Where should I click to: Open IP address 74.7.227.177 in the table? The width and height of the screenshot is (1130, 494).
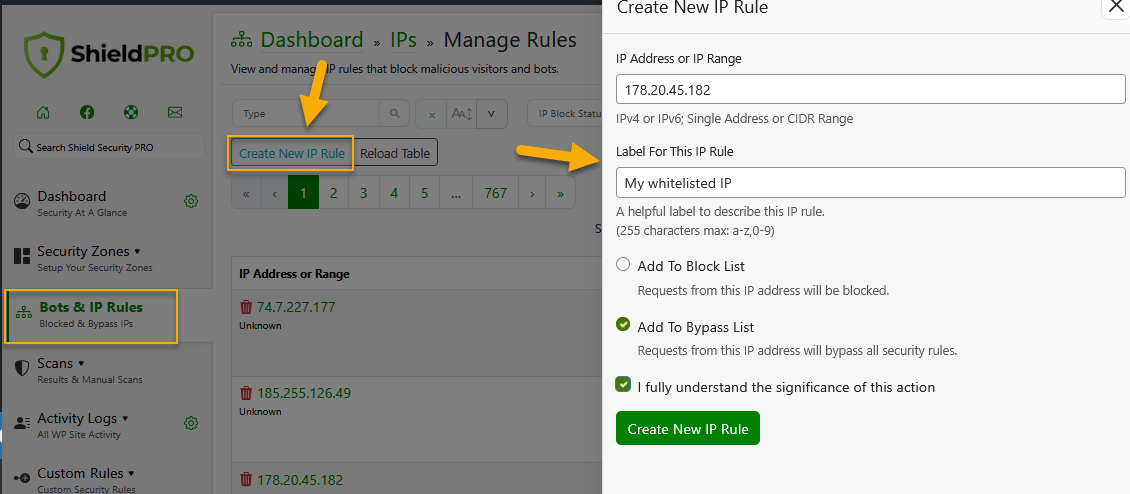tap(296, 307)
